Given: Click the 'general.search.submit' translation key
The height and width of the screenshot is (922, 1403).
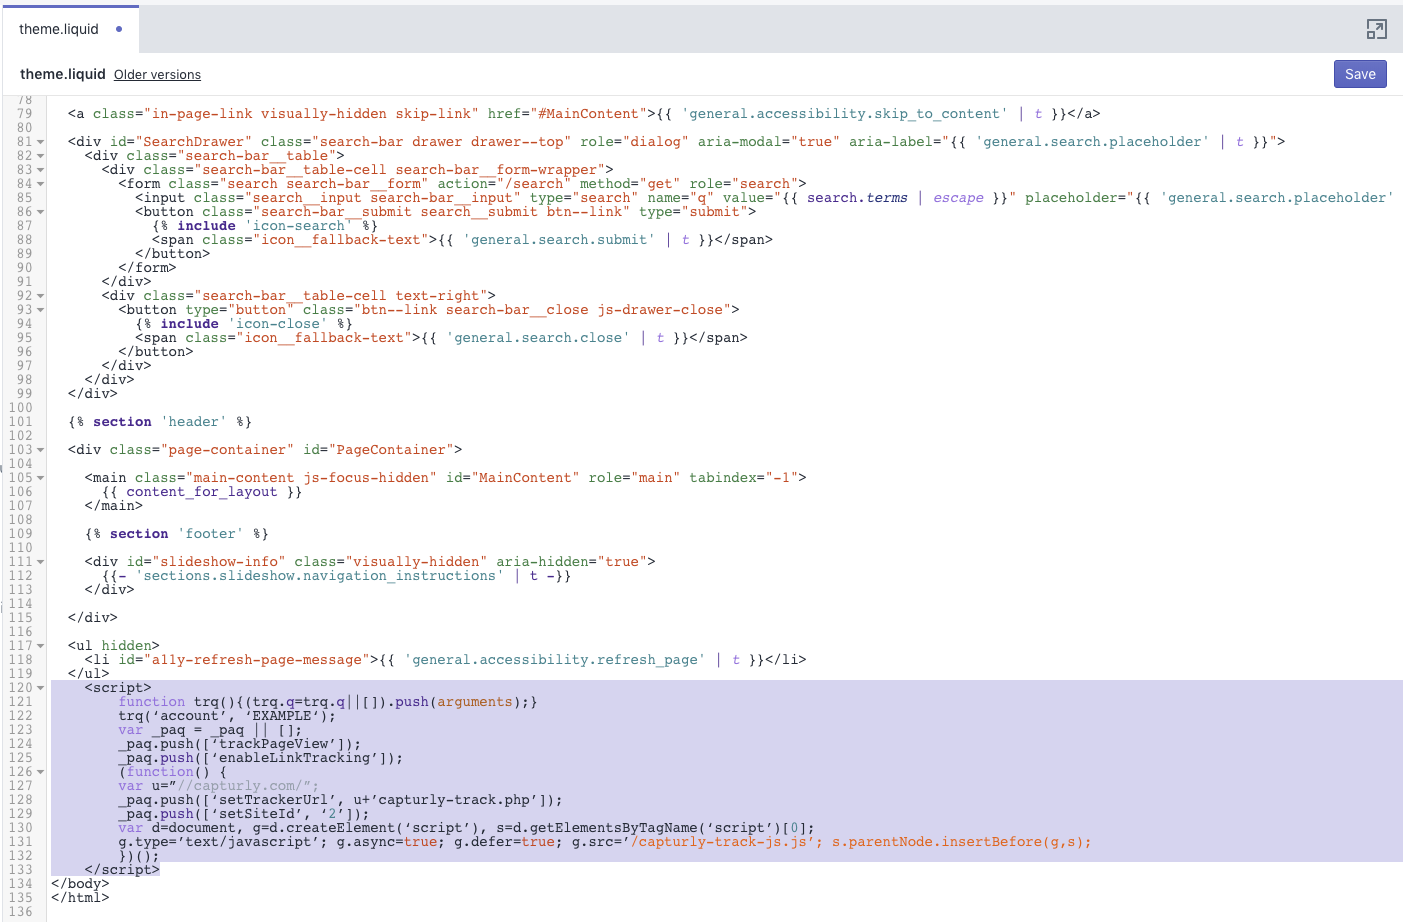Looking at the screenshot, I should click(559, 240).
